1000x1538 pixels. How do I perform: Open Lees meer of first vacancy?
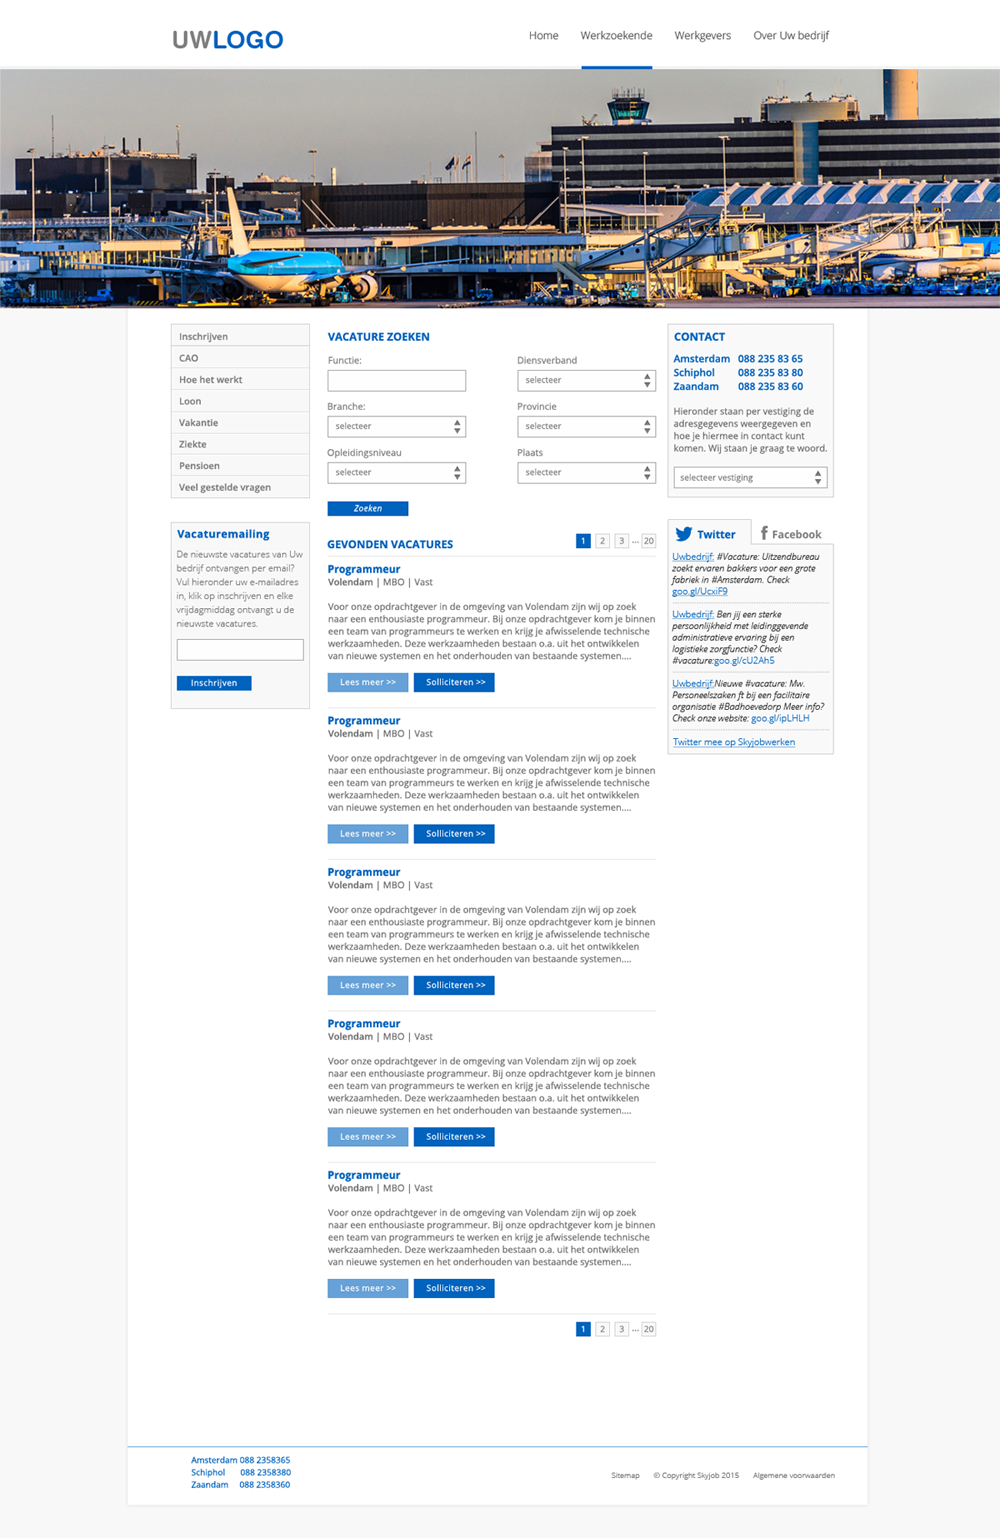point(367,682)
